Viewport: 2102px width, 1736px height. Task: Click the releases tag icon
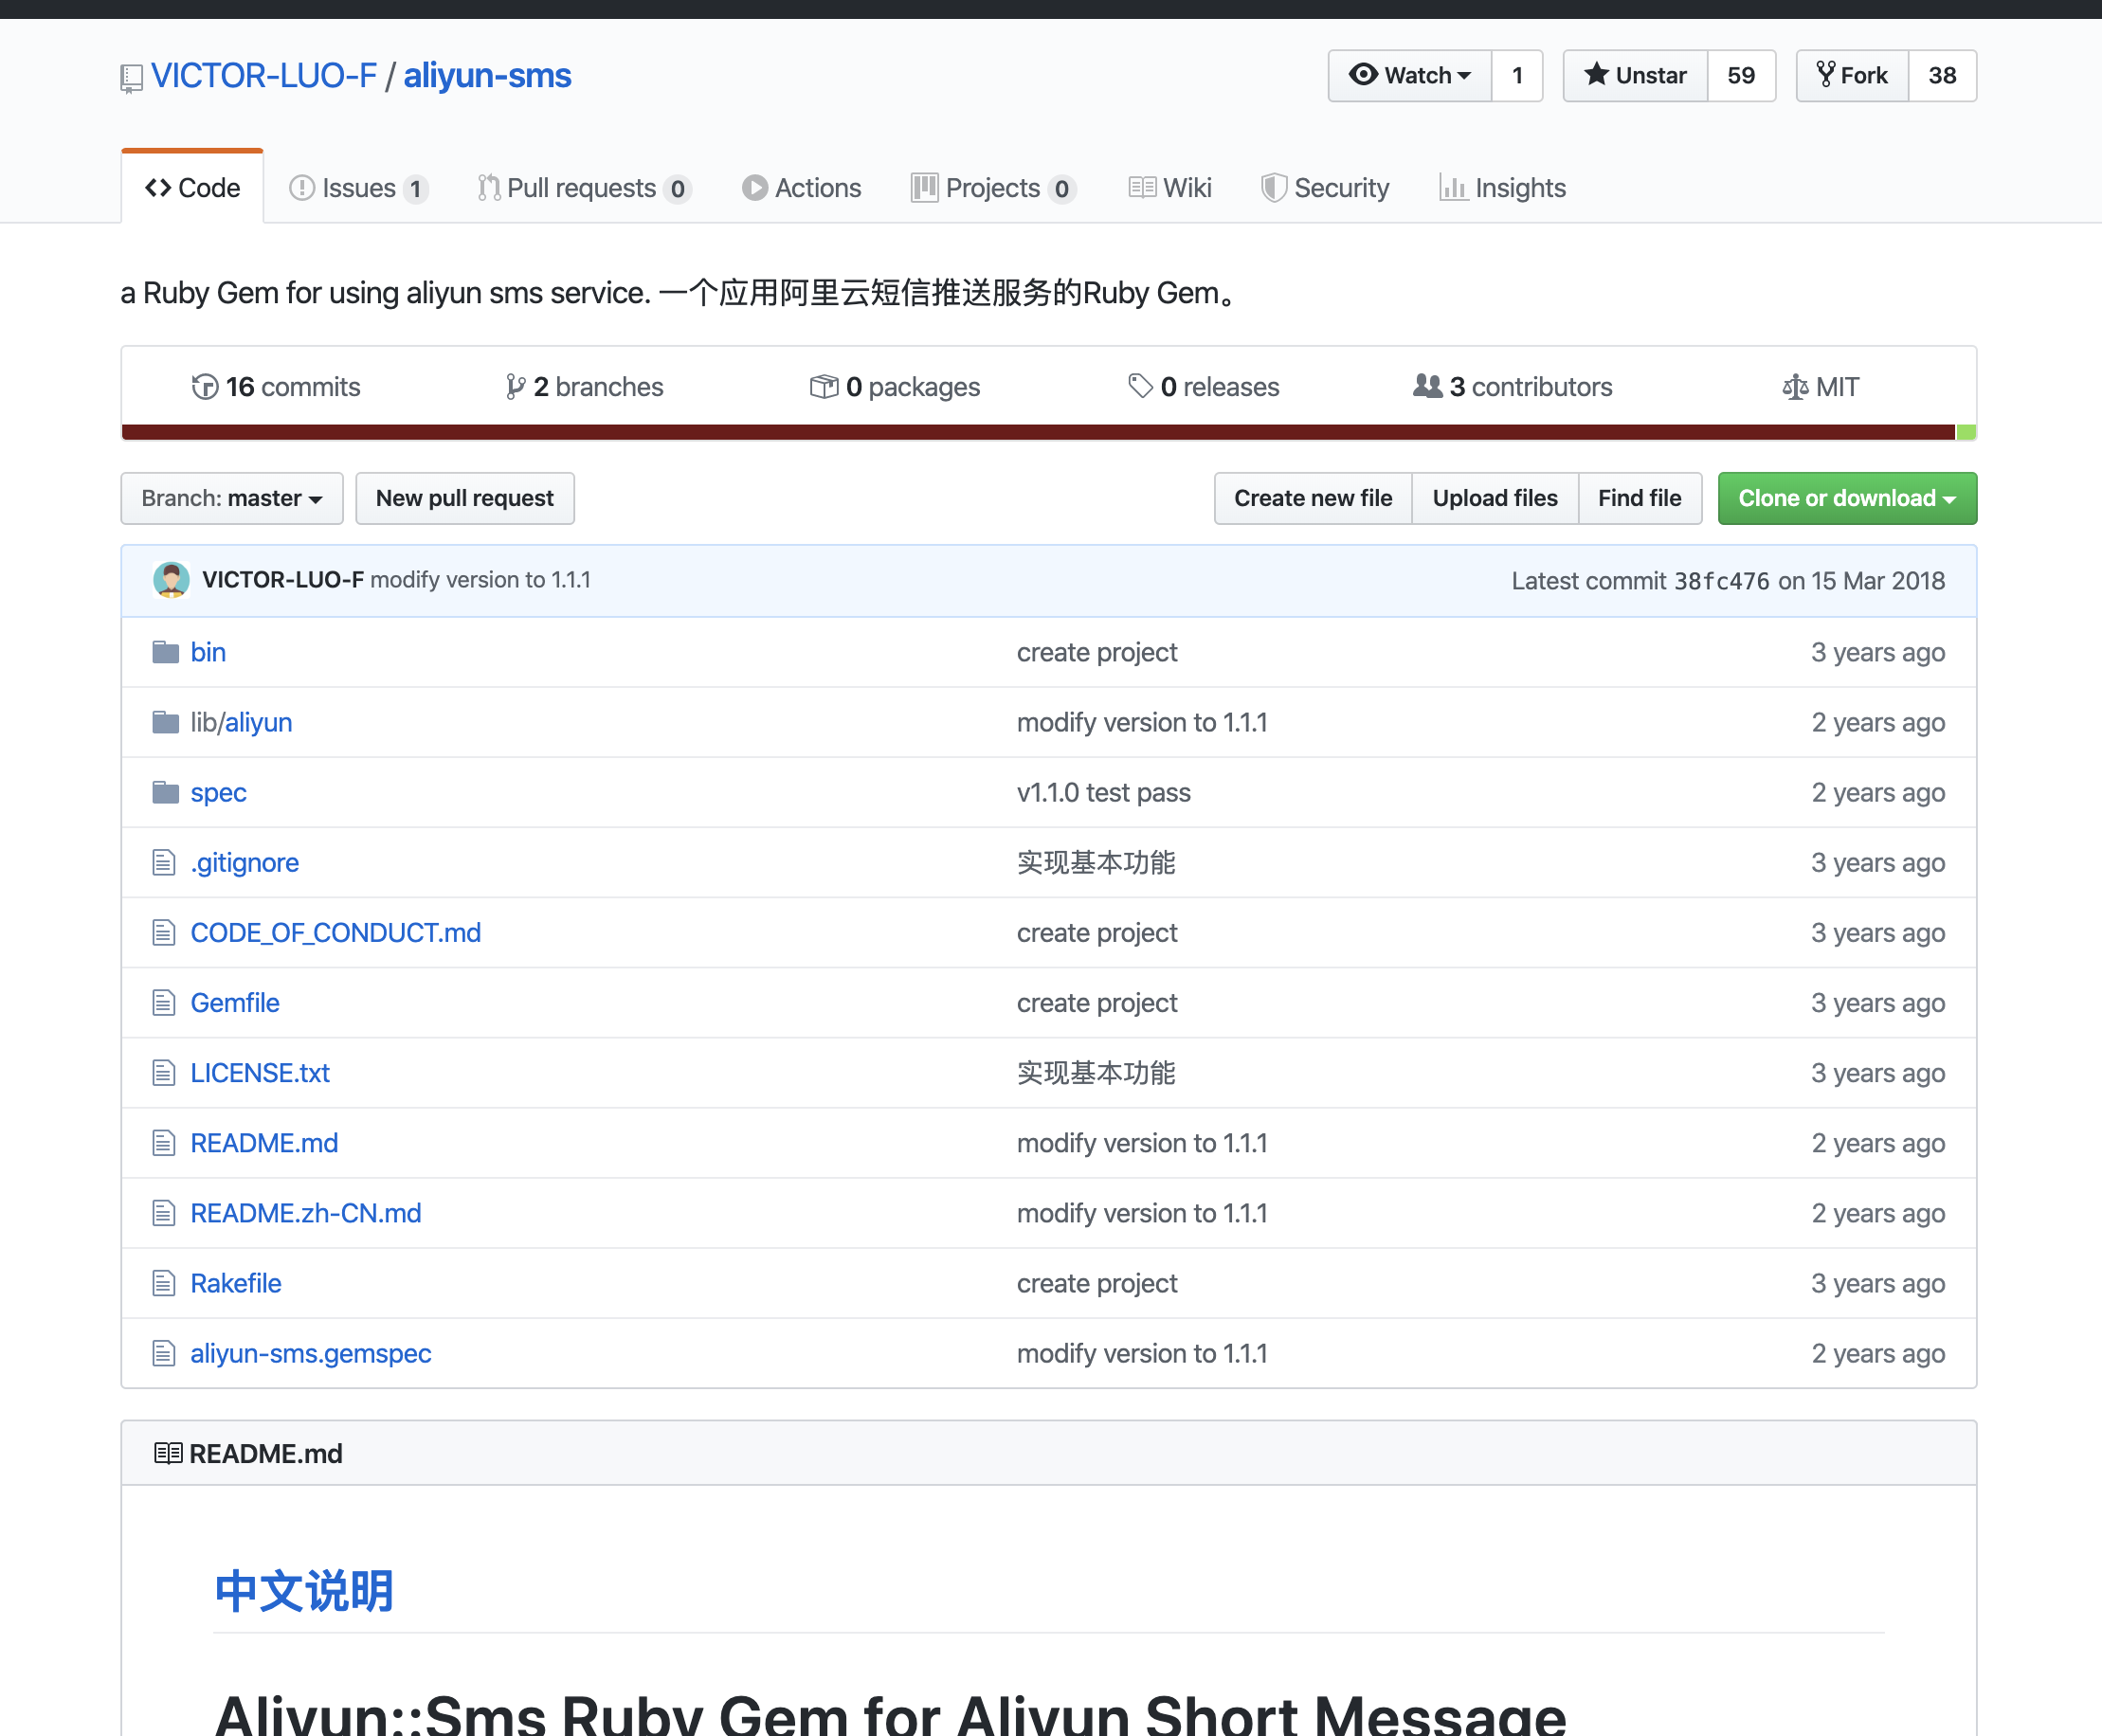(1140, 386)
